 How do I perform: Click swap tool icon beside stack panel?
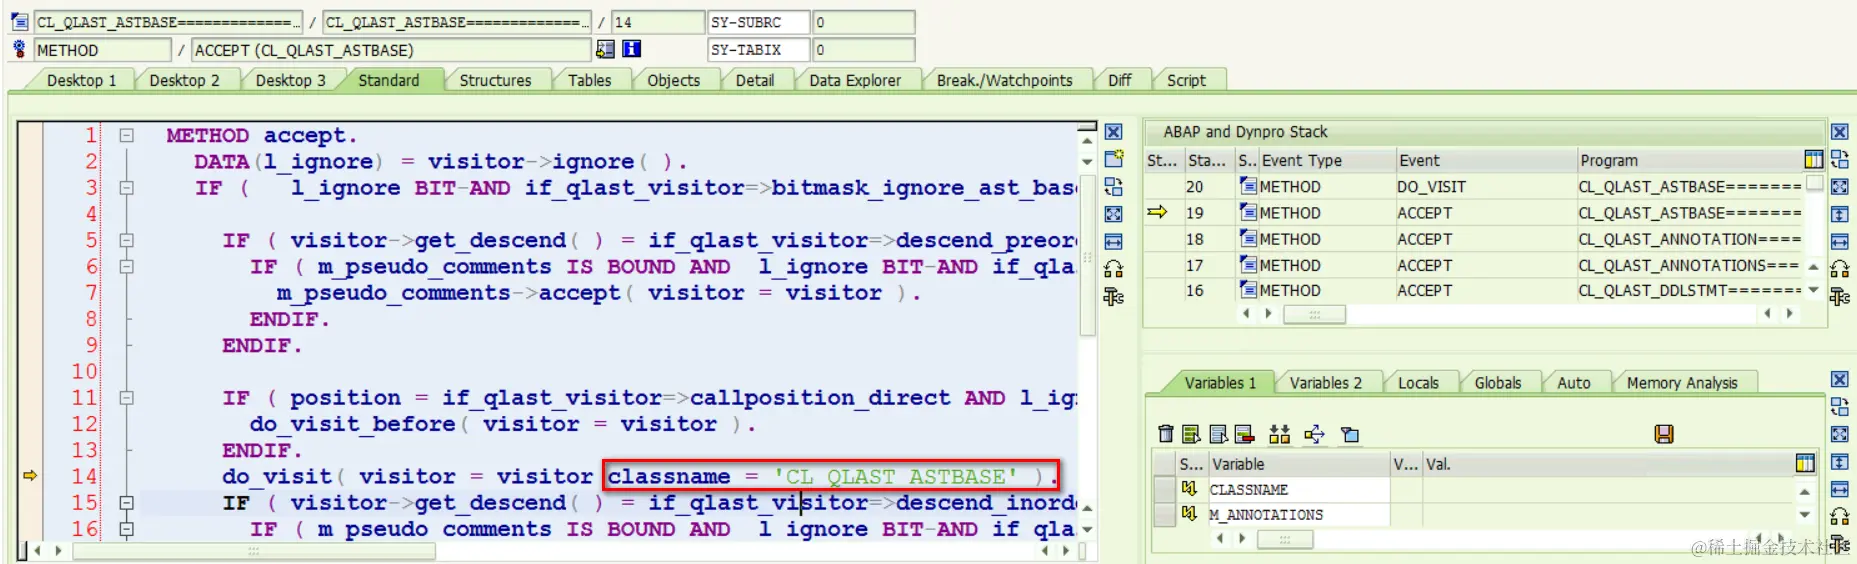(1839, 159)
